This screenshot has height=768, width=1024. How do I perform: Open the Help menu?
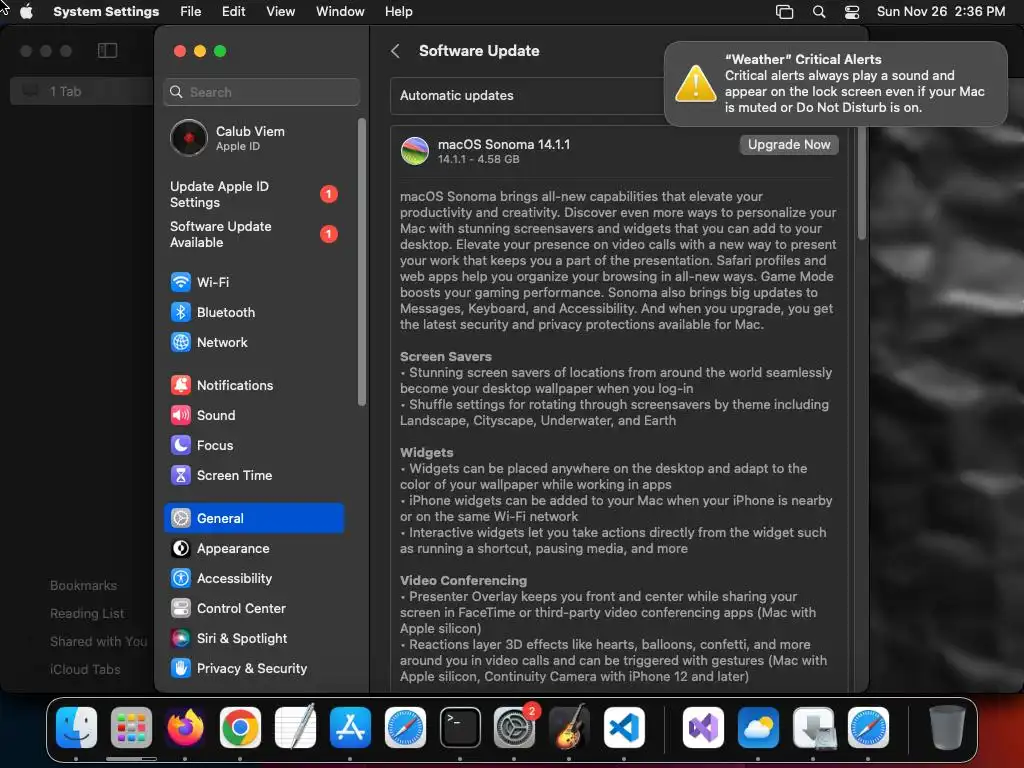pos(398,12)
